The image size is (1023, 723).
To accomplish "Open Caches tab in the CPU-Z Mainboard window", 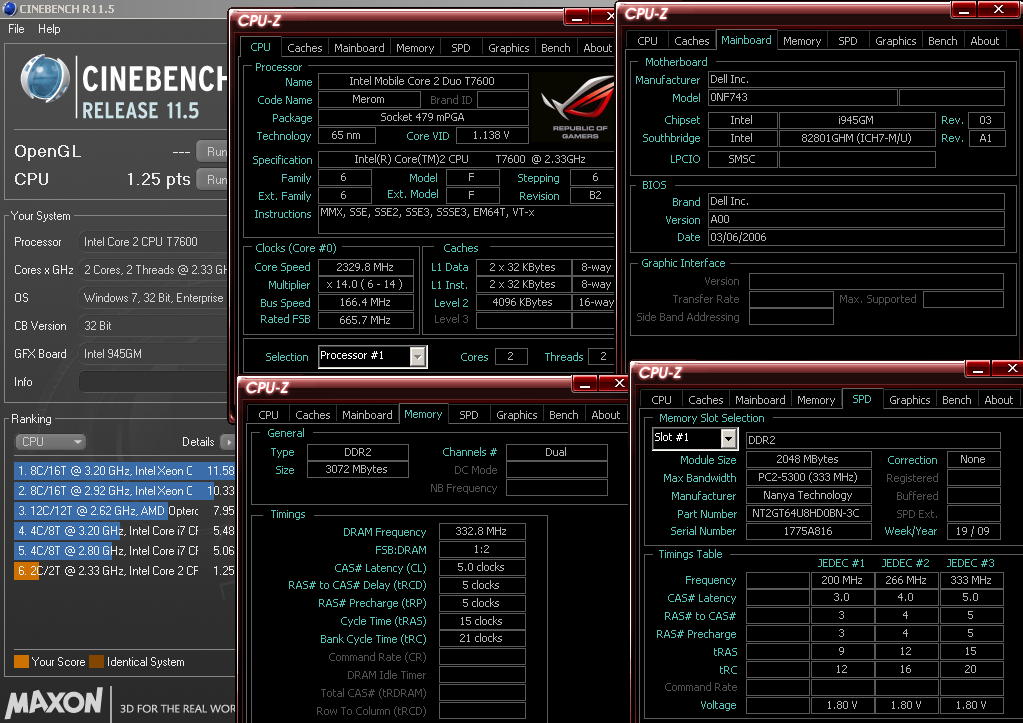I will click(x=692, y=40).
